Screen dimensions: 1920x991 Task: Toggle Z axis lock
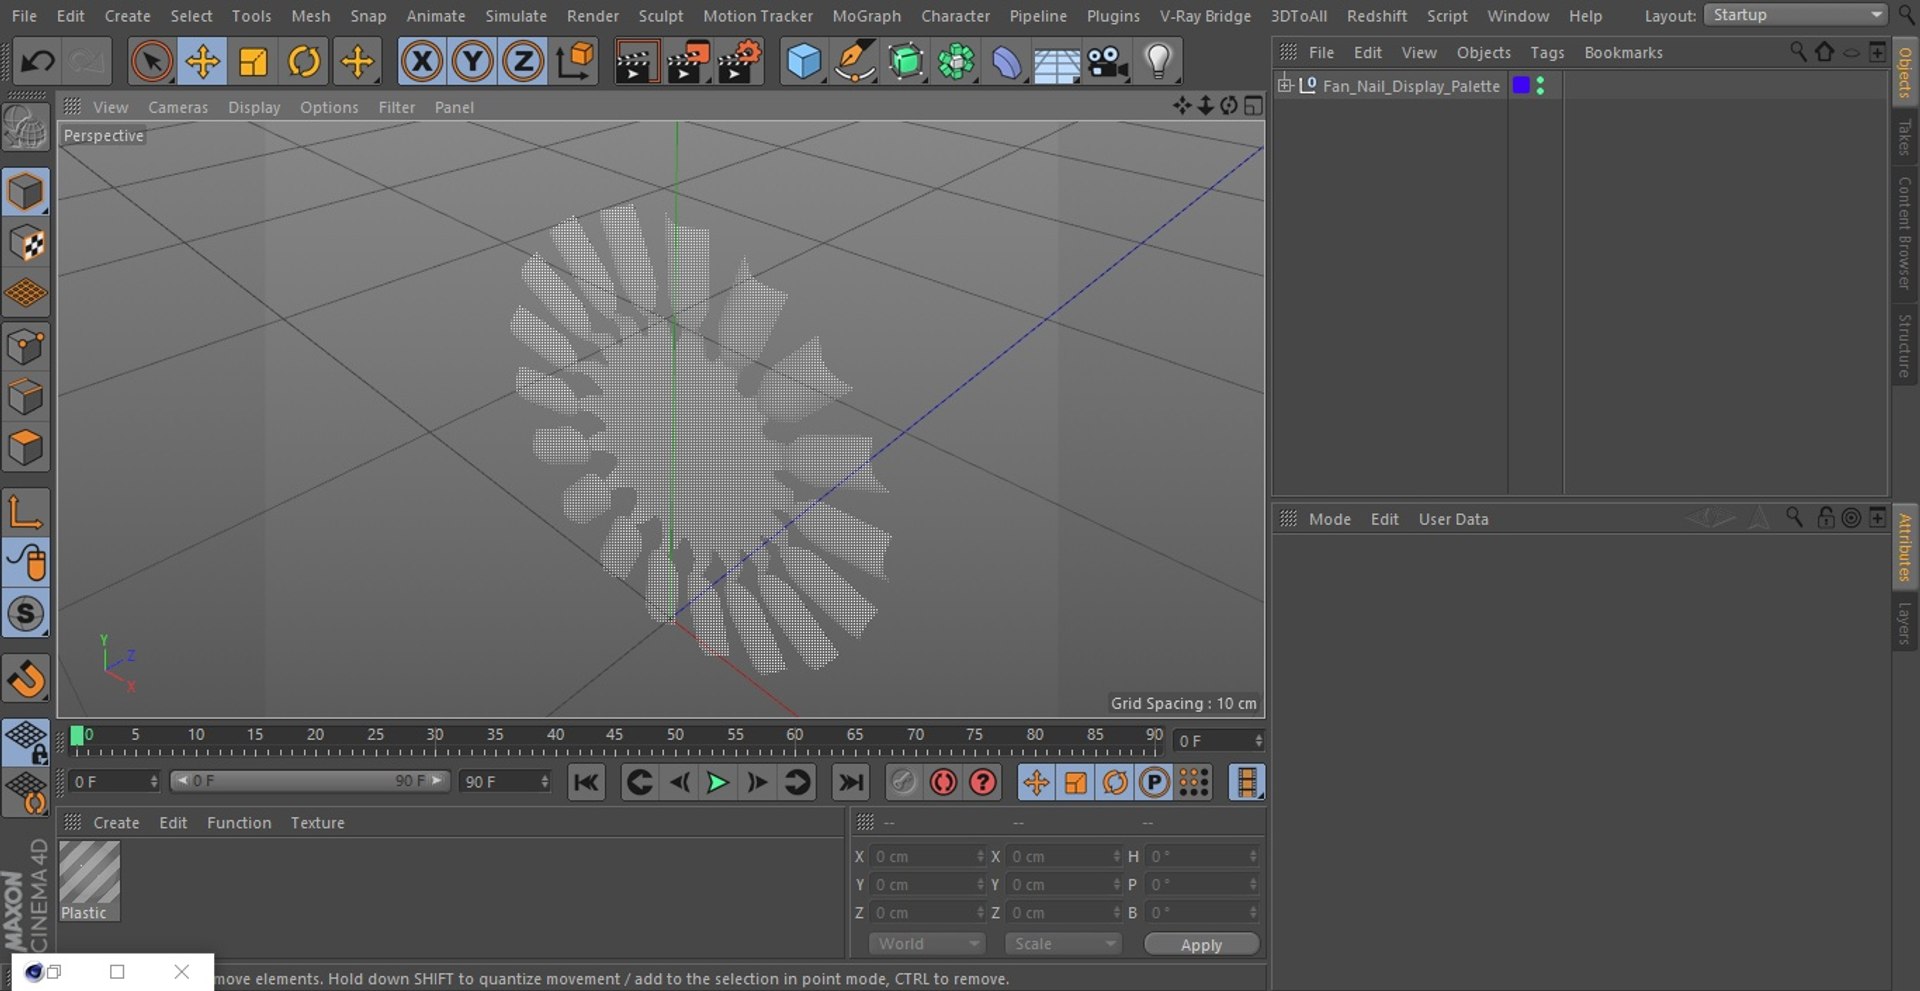523,62
